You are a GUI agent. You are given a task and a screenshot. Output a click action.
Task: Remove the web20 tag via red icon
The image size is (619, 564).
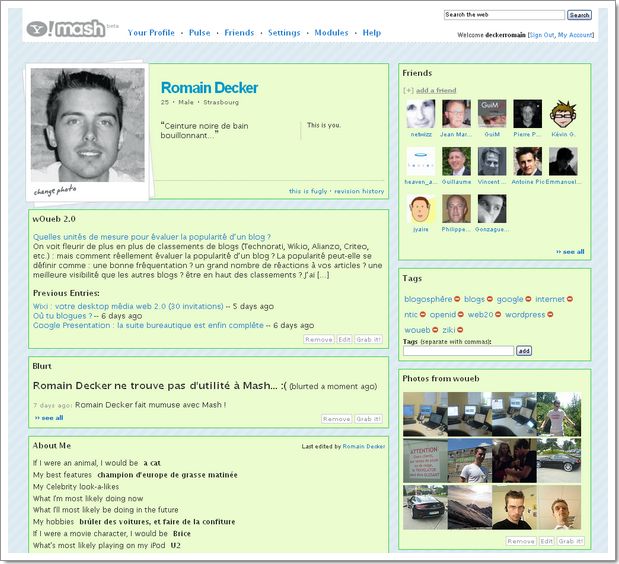(498, 315)
